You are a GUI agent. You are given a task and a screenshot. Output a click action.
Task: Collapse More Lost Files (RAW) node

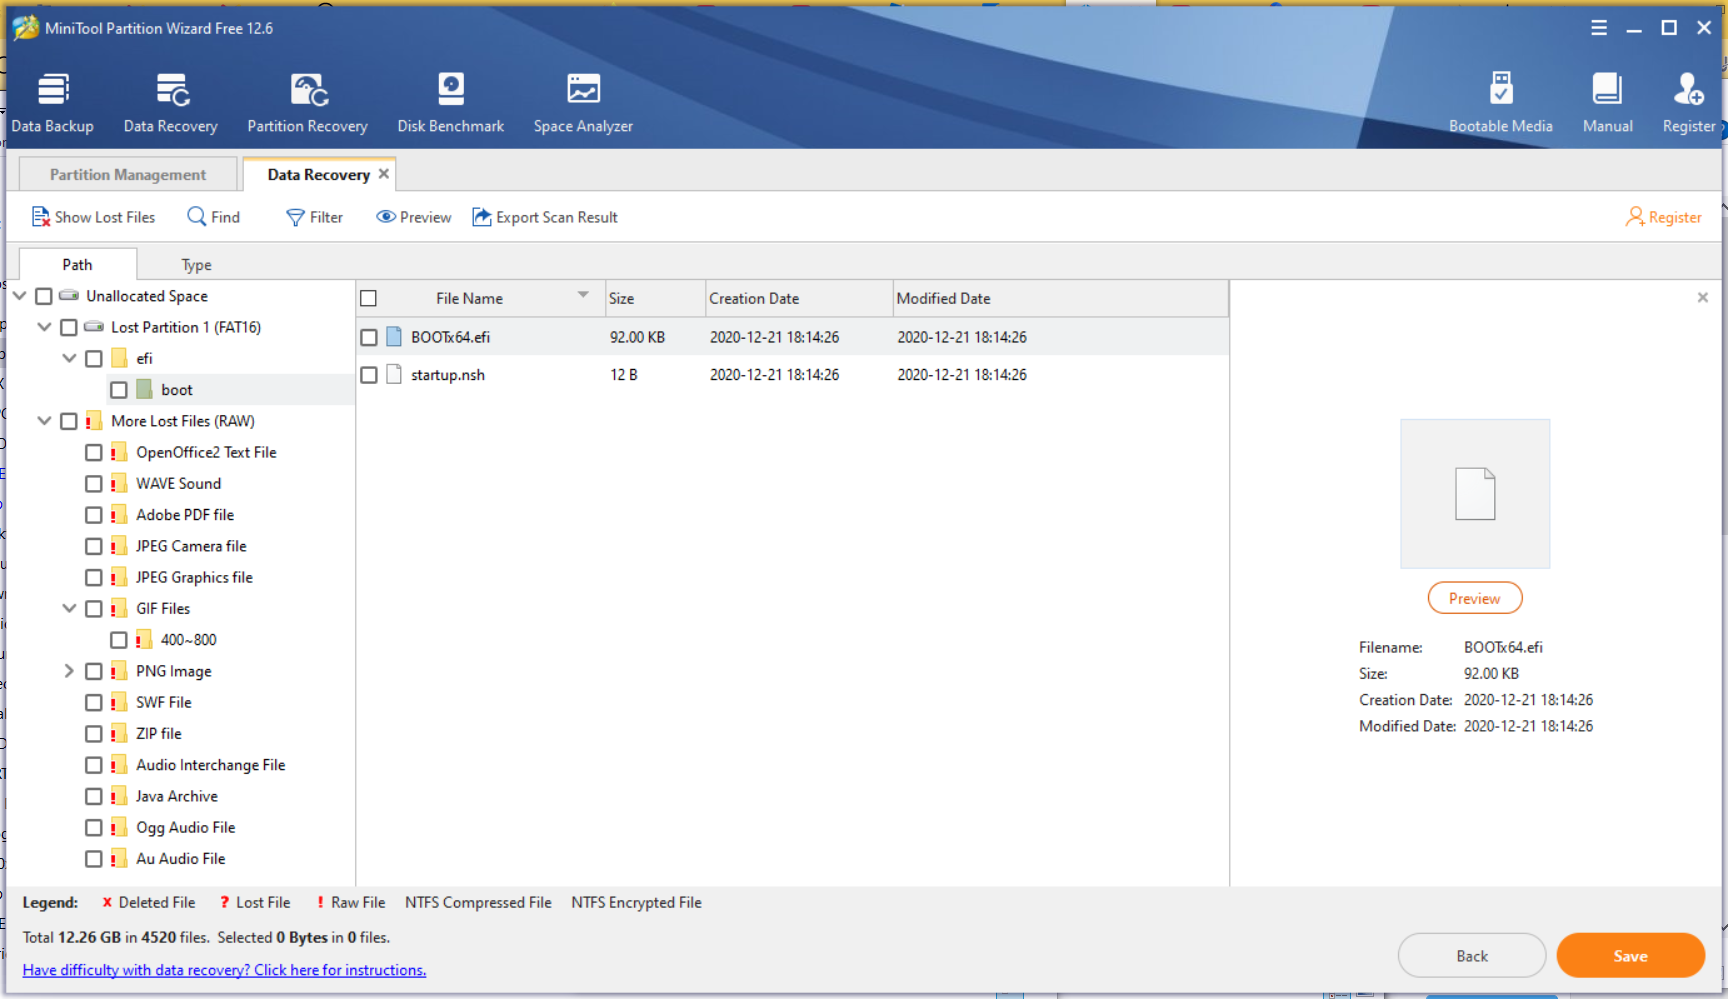point(44,421)
